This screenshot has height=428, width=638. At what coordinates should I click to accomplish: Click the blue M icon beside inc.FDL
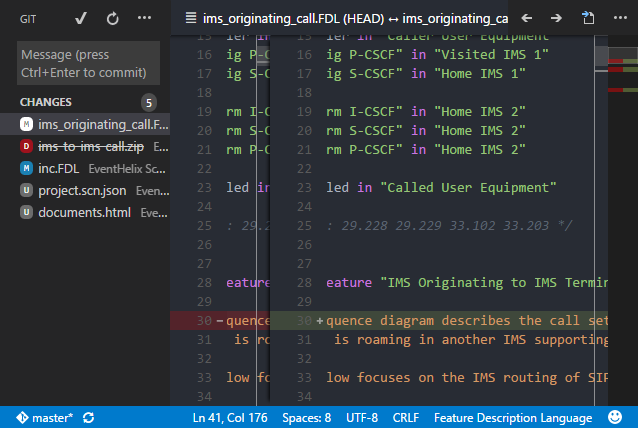[x=26, y=168]
